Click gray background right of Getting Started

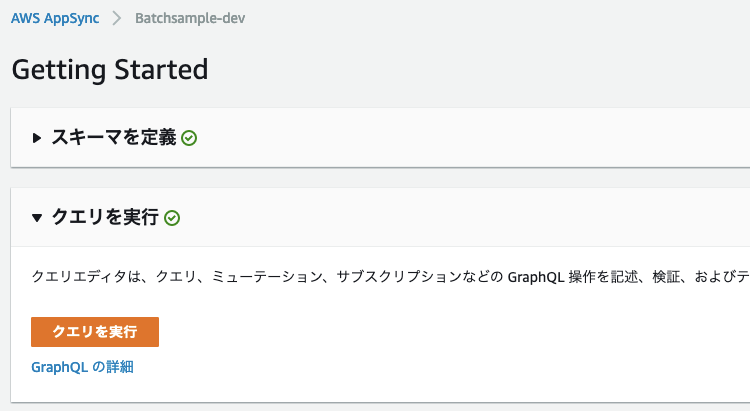(x=478, y=70)
